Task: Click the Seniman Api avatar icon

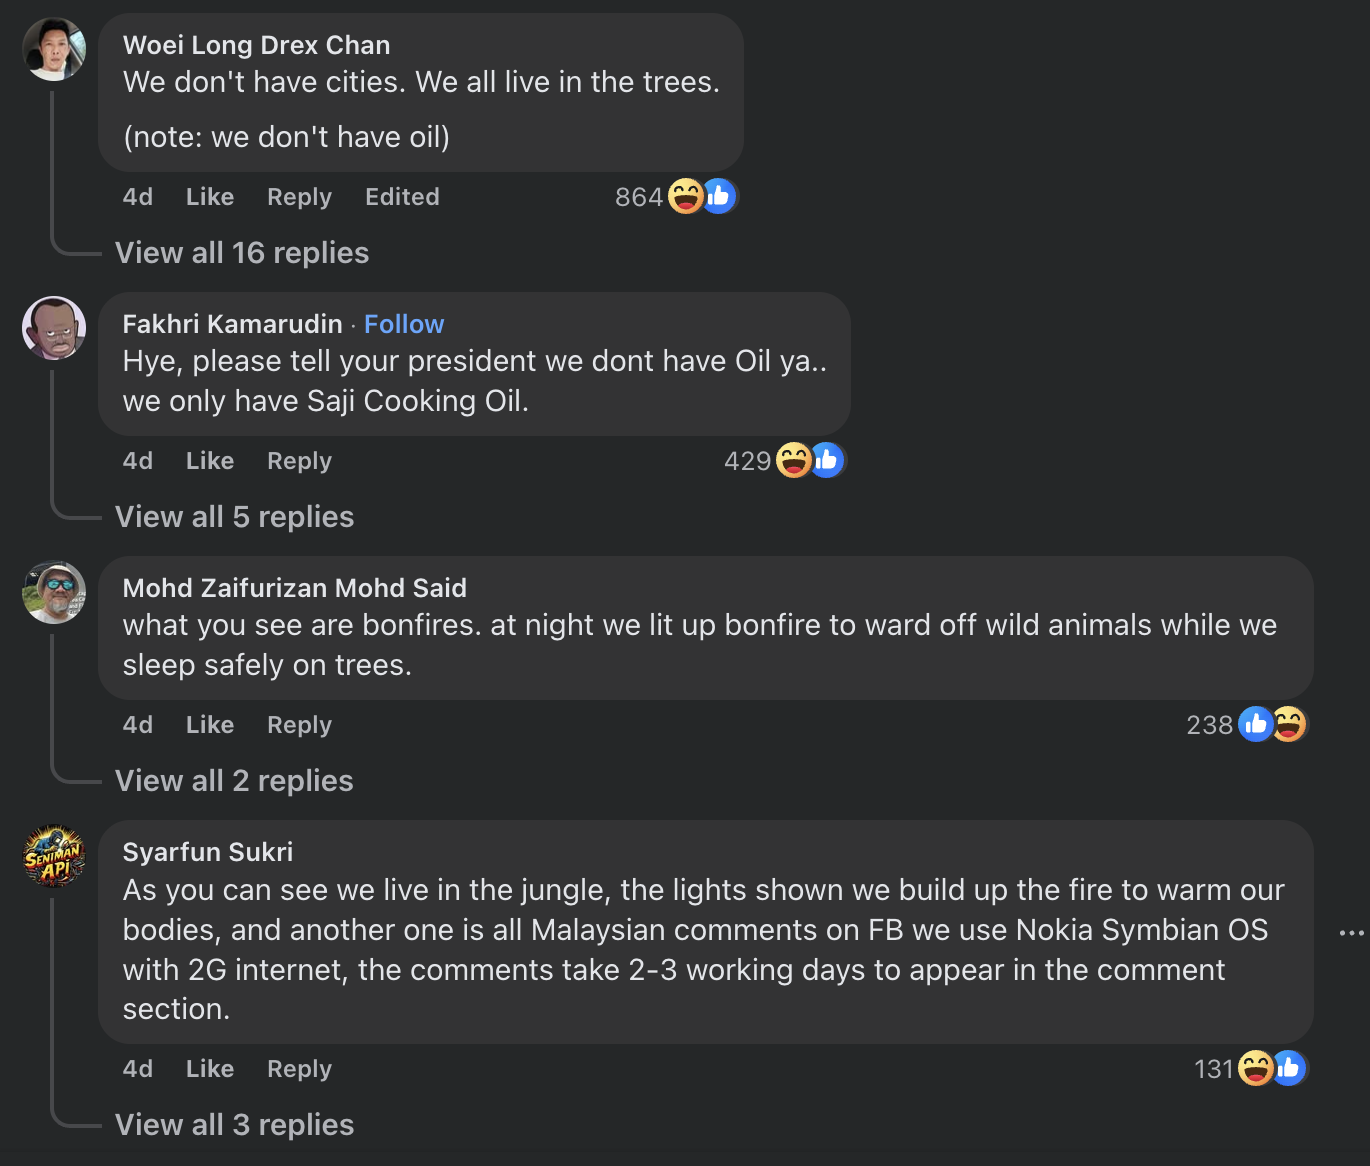Action: [x=54, y=856]
